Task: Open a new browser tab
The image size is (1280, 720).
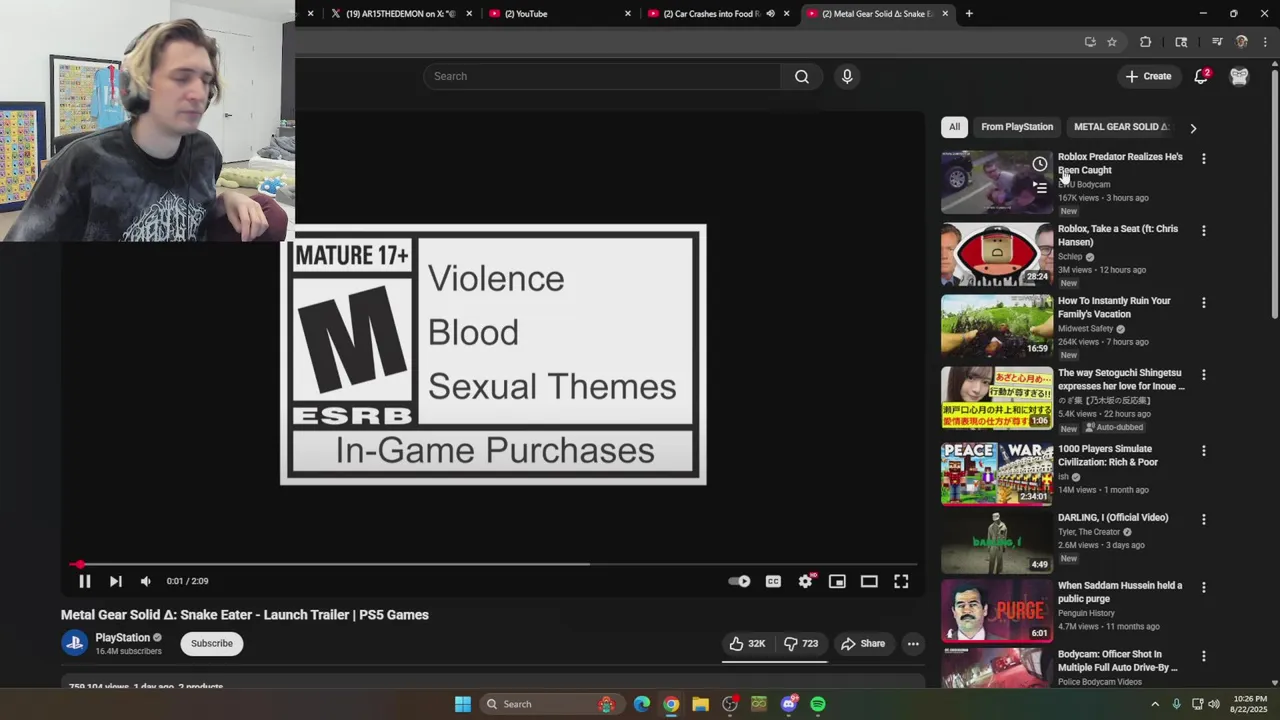Action: click(x=969, y=14)
